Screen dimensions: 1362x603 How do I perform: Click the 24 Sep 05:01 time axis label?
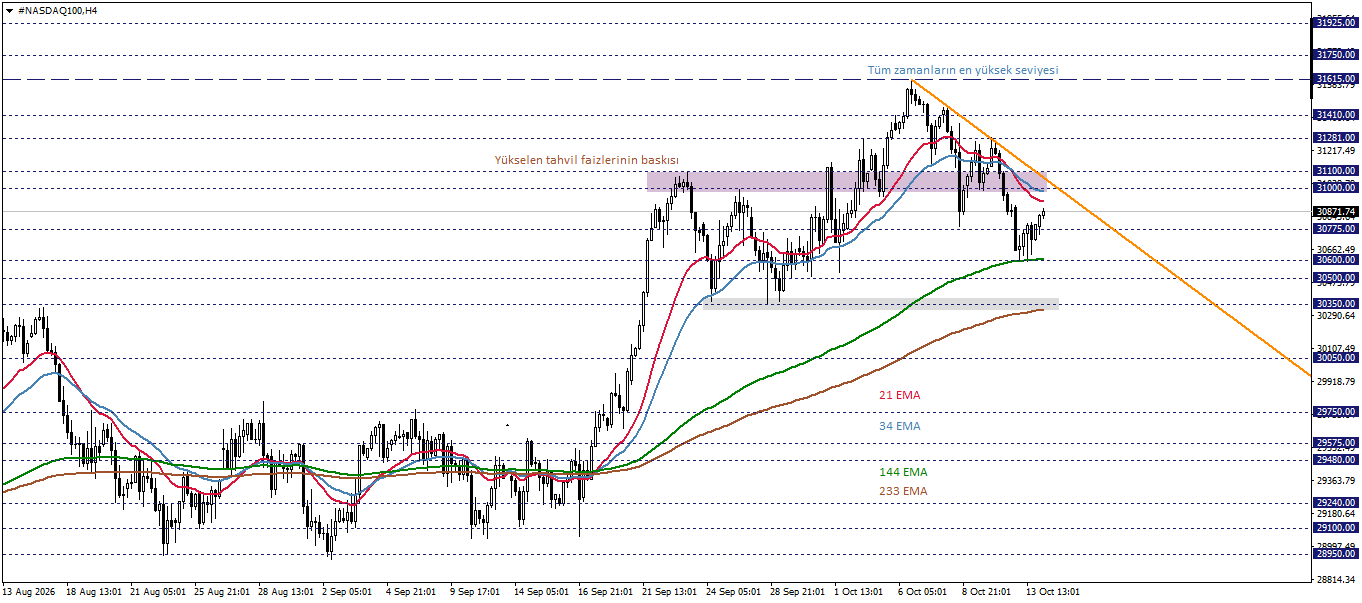733,592
